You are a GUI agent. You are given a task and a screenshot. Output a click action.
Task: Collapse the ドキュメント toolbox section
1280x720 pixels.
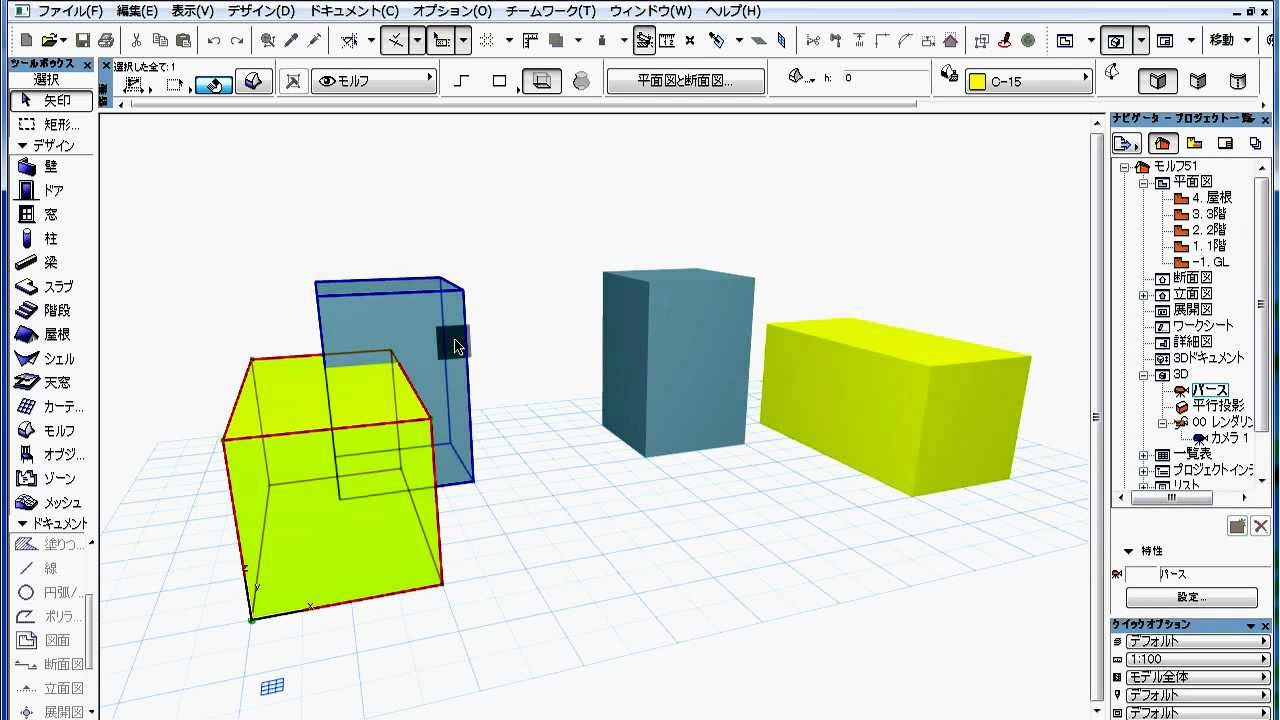22,523
